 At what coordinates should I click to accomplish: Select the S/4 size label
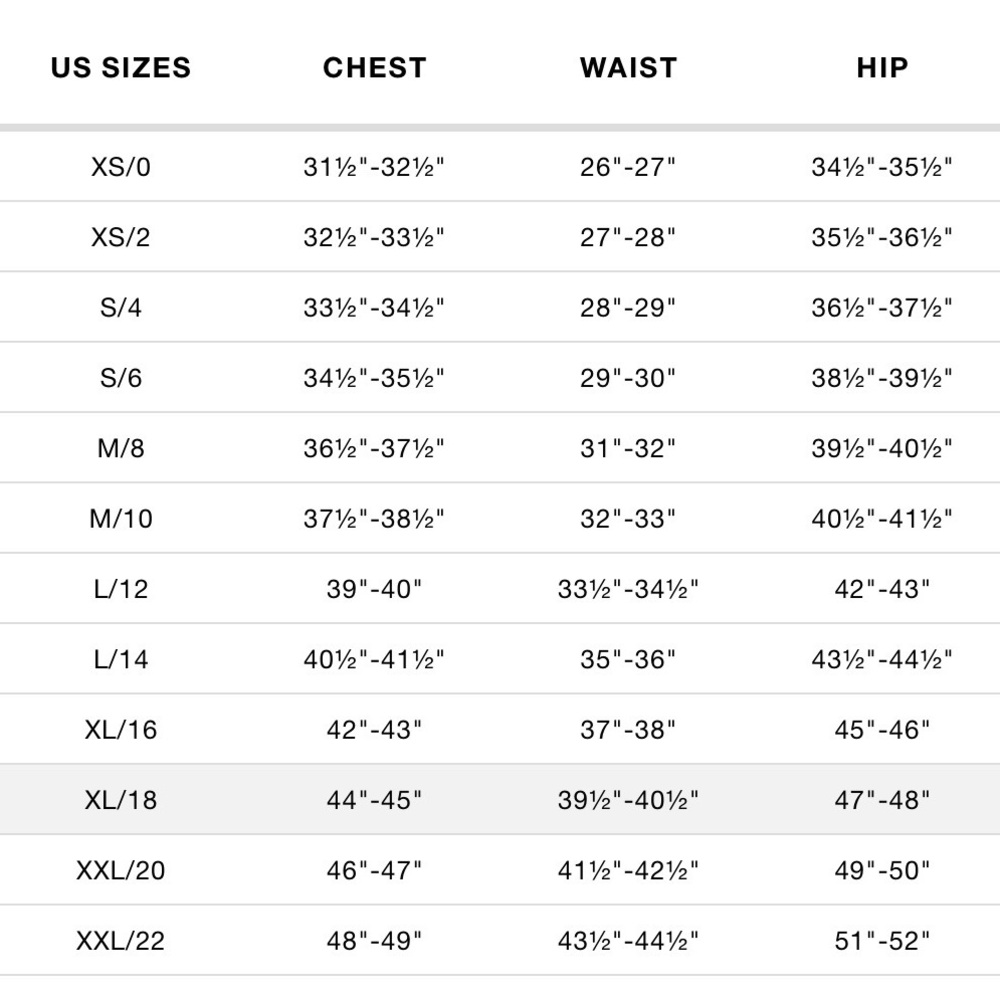[x=121, y=307]
